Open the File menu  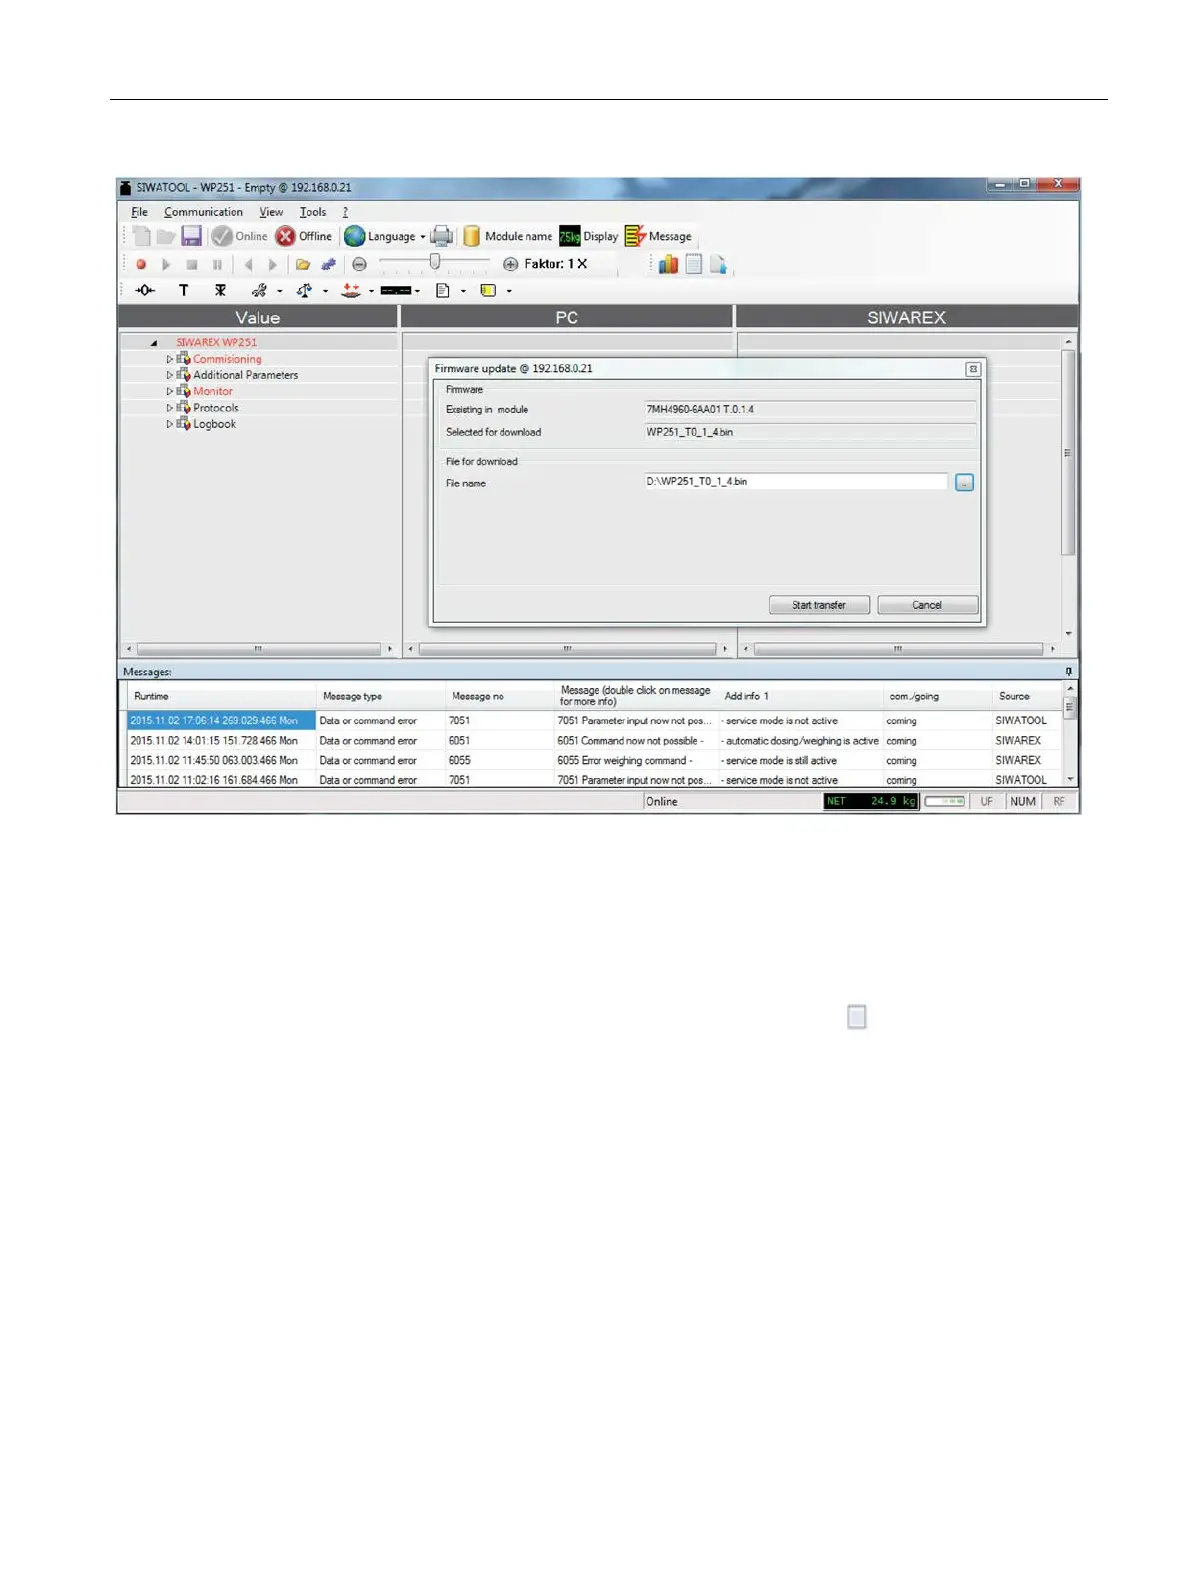[139, 212]
